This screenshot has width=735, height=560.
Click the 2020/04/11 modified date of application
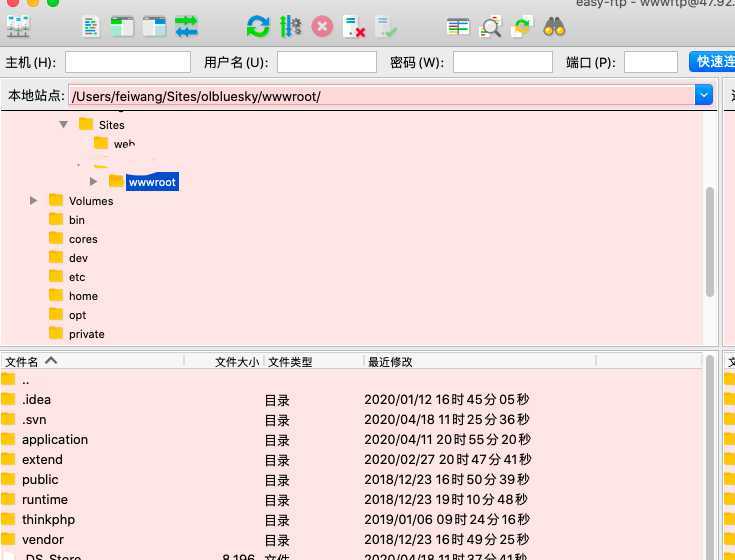coord(447,440)
